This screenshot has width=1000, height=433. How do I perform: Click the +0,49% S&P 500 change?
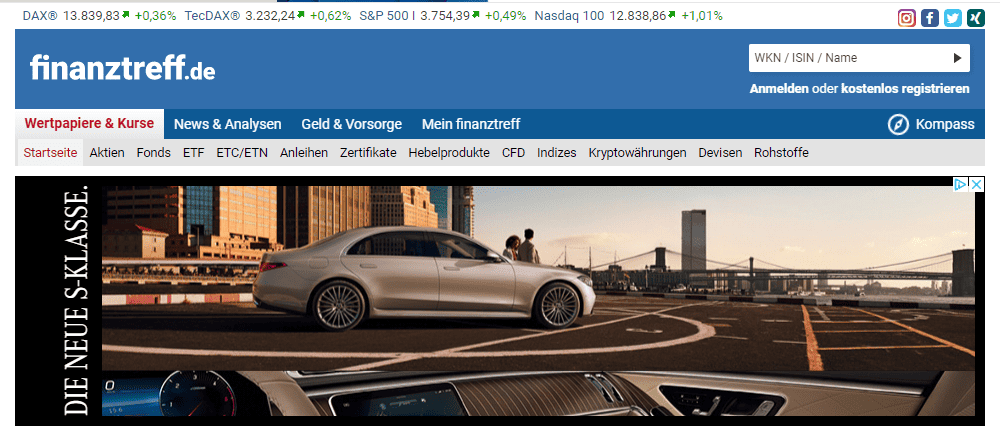coord(506,16)
